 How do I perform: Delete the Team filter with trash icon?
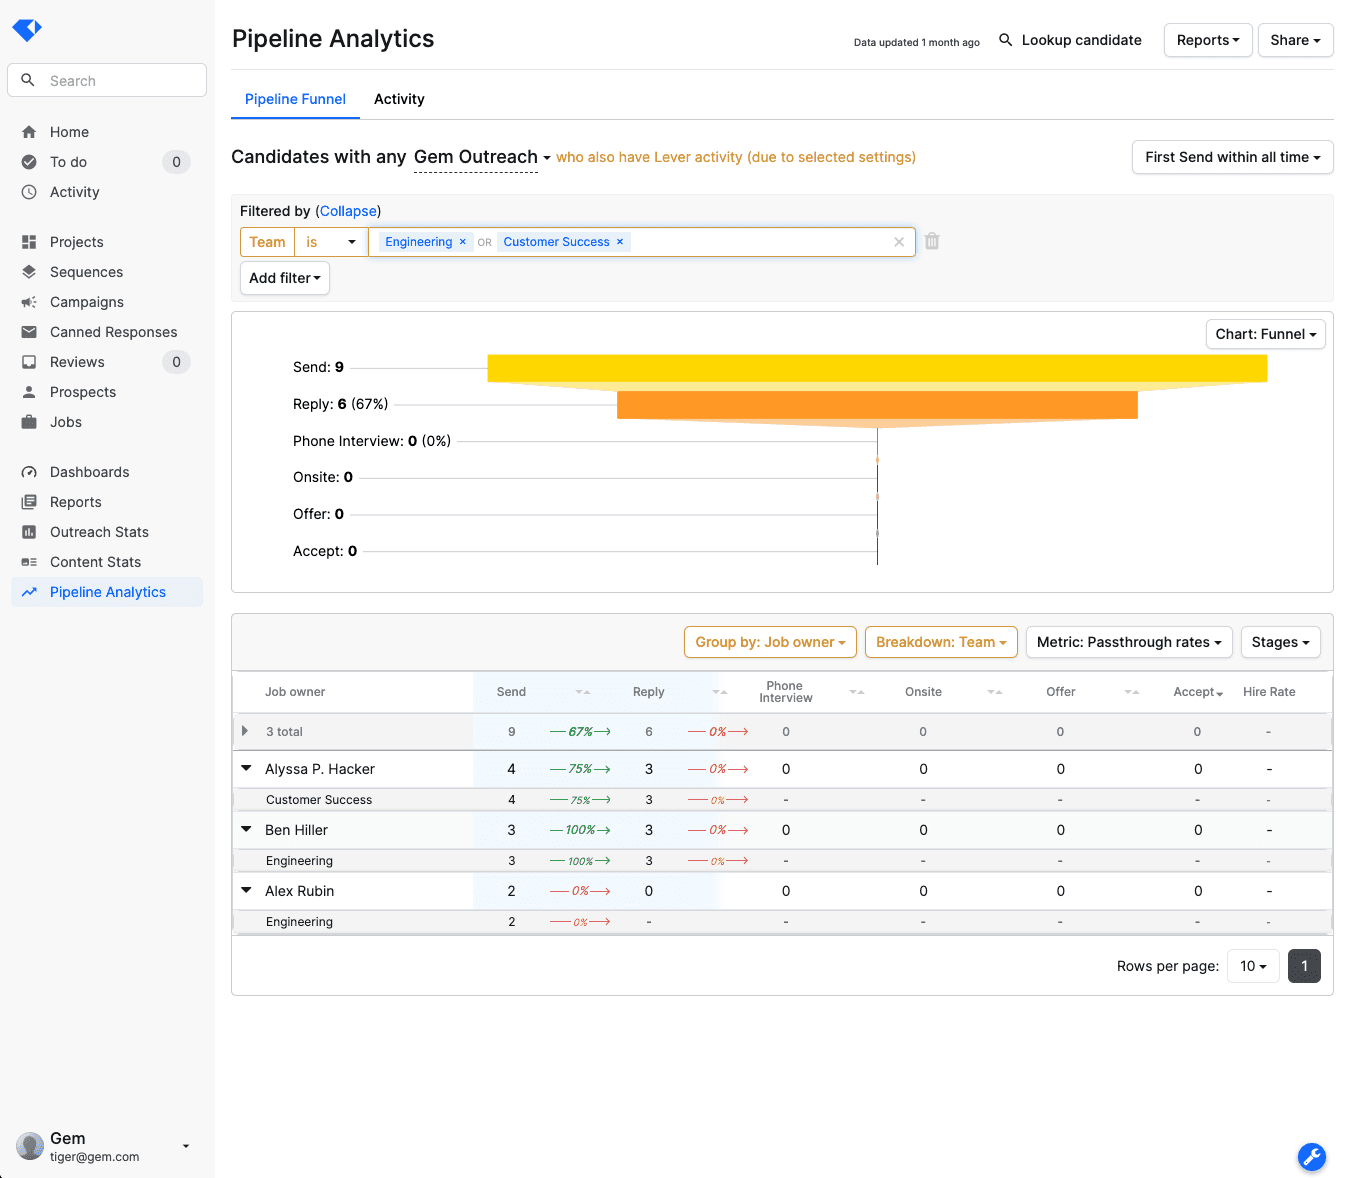932,242
